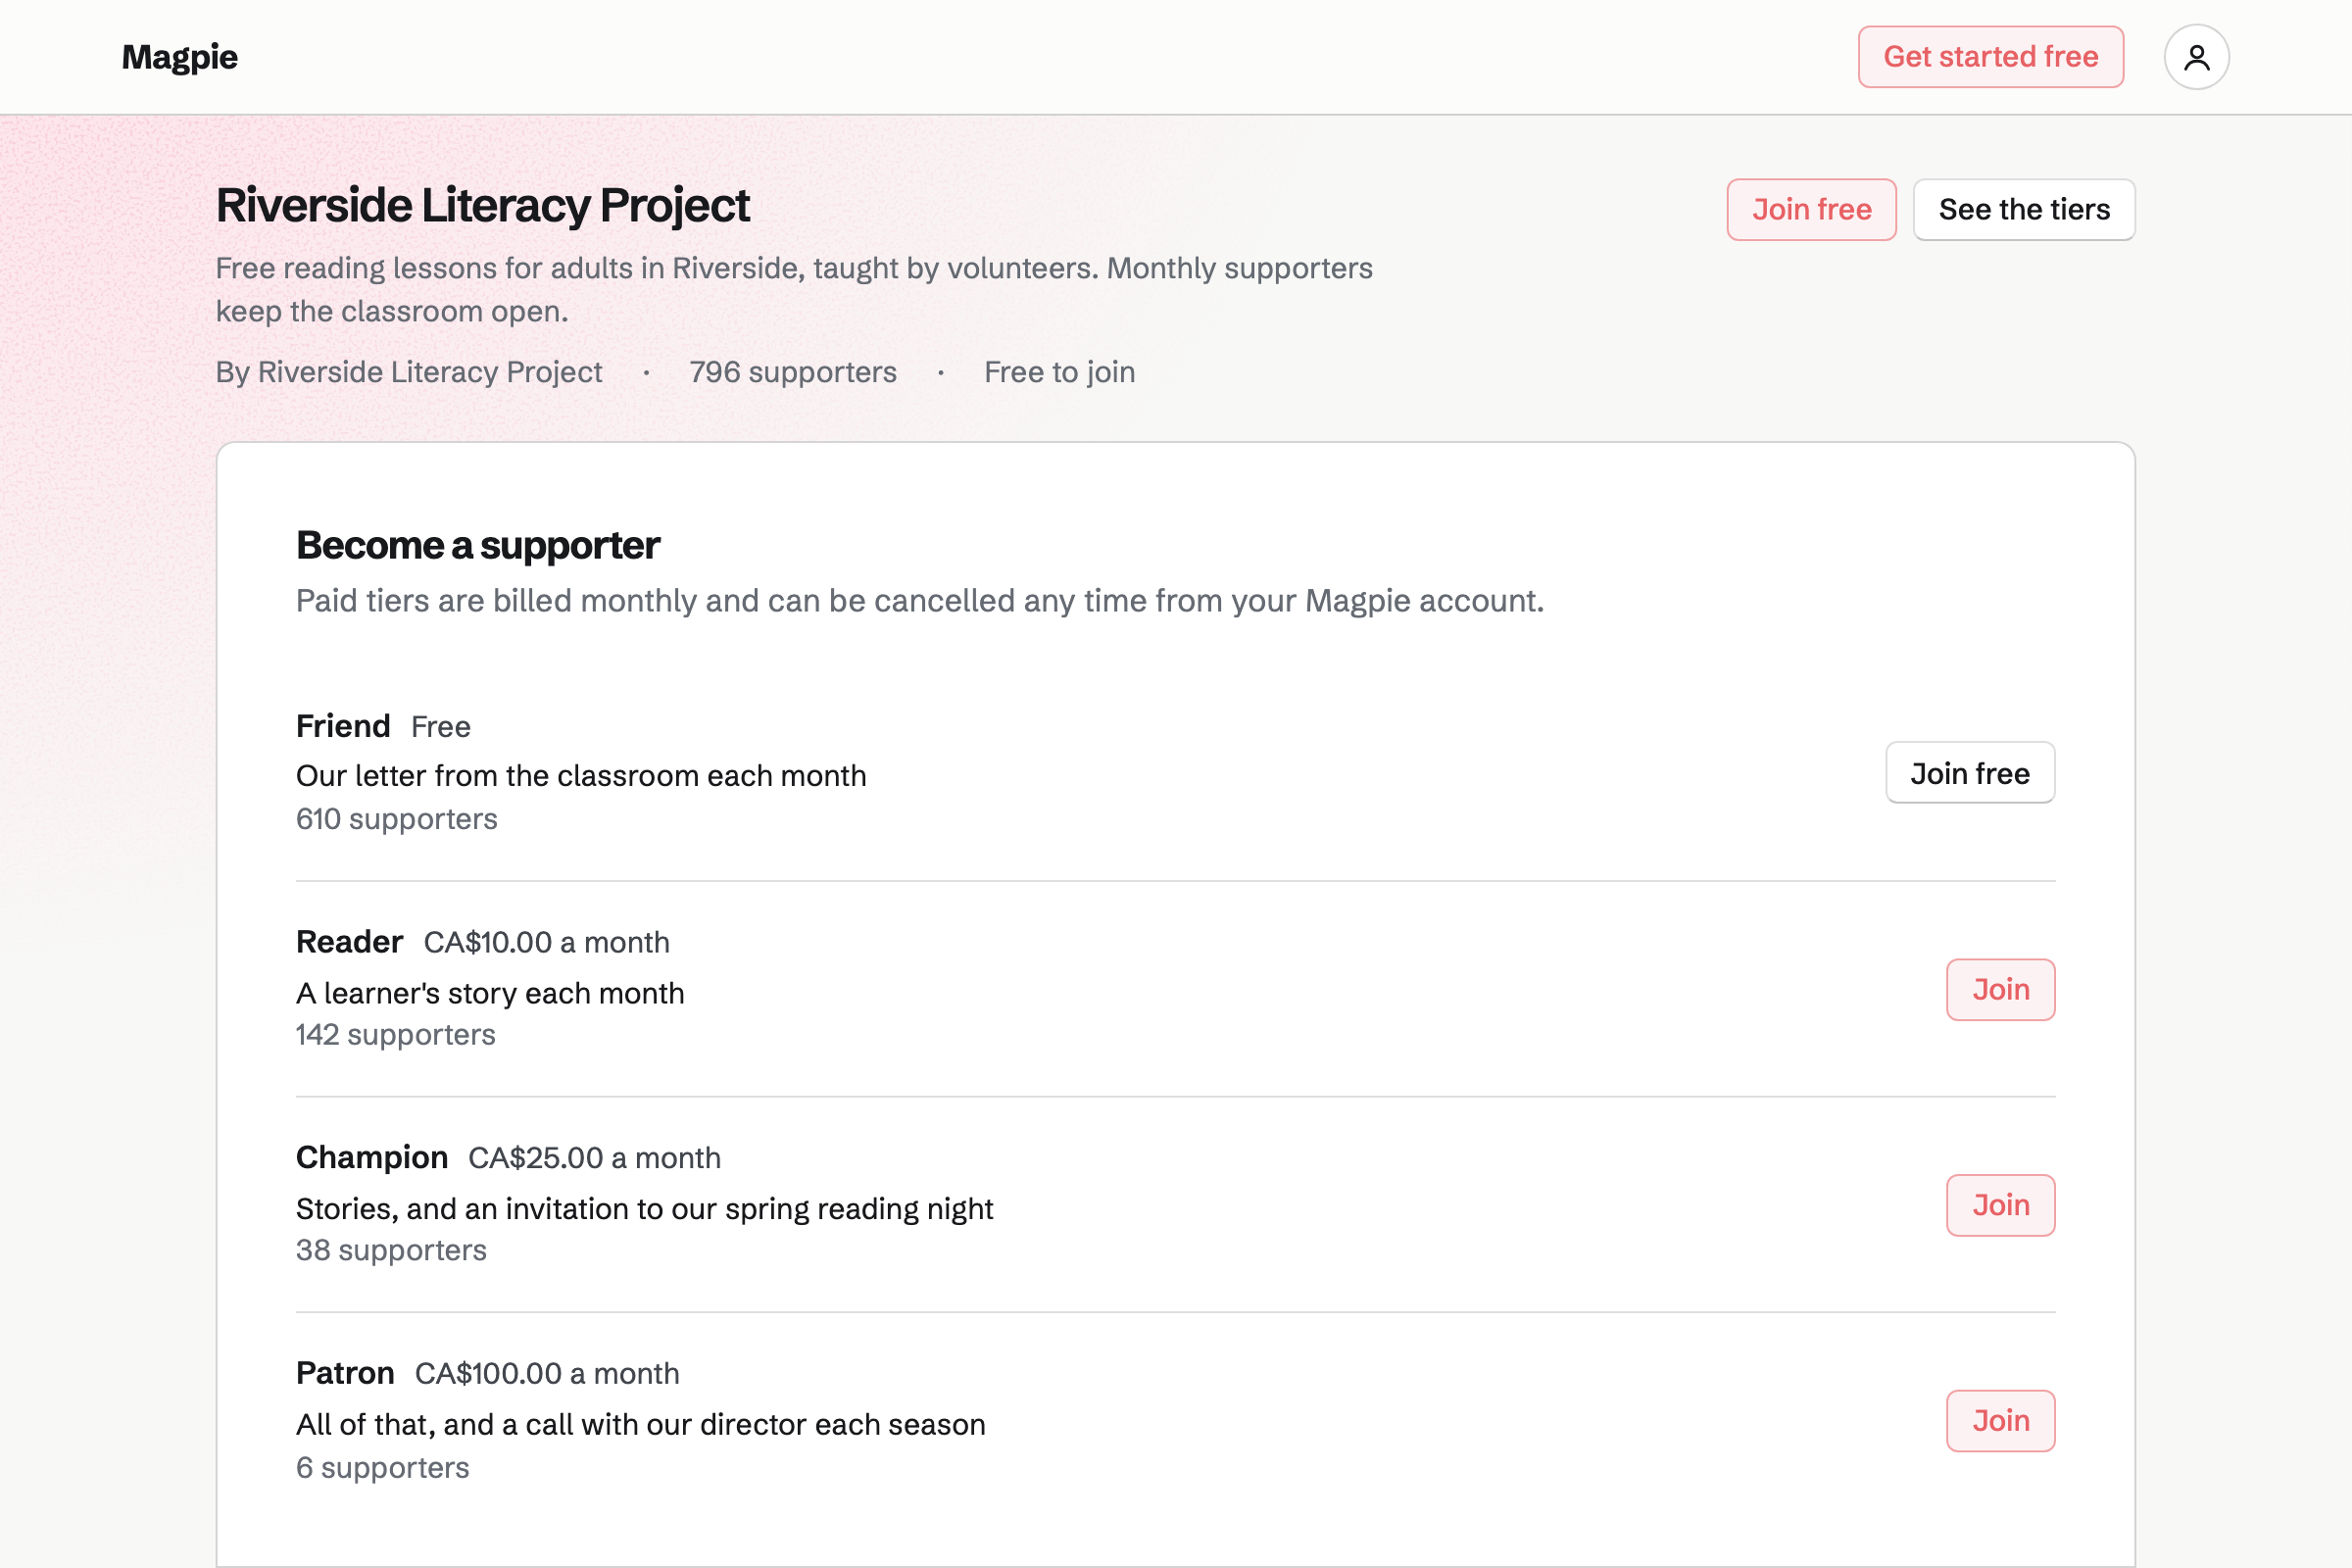Click the Riverside Literacy Project heading
Viewport: 2352px width, 1568px height.
482,205
